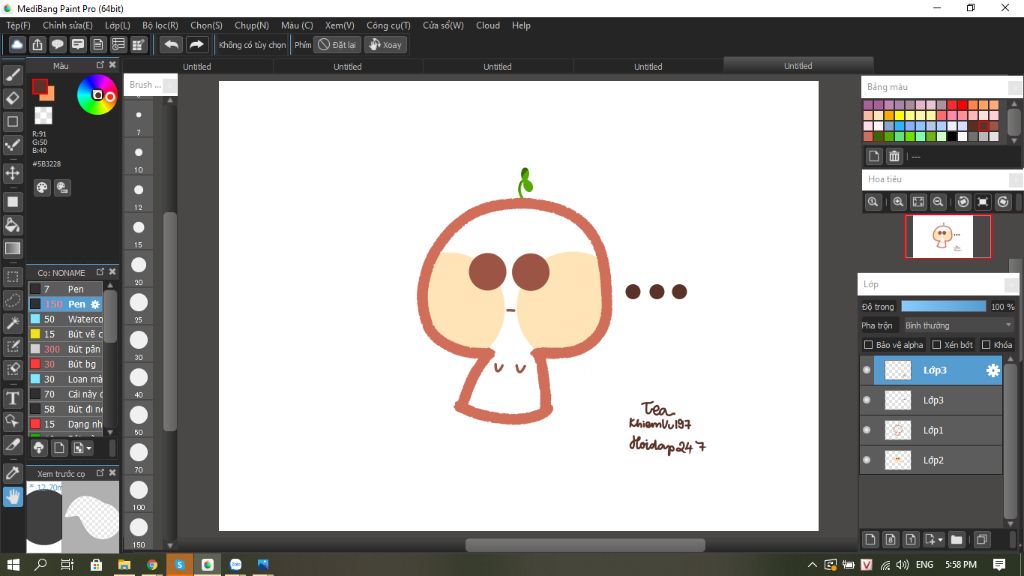Choose the Eyedropper tool
Screen dimensions: 1024x576
pyautogui.click(x=13, y=472)
